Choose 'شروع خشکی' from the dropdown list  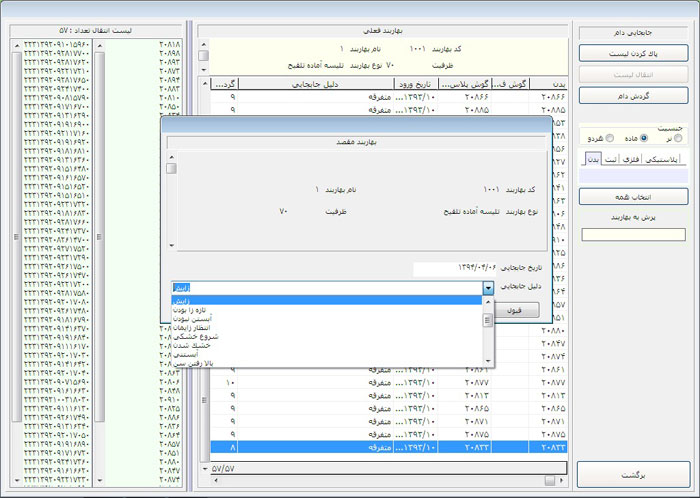pos(327,337)
